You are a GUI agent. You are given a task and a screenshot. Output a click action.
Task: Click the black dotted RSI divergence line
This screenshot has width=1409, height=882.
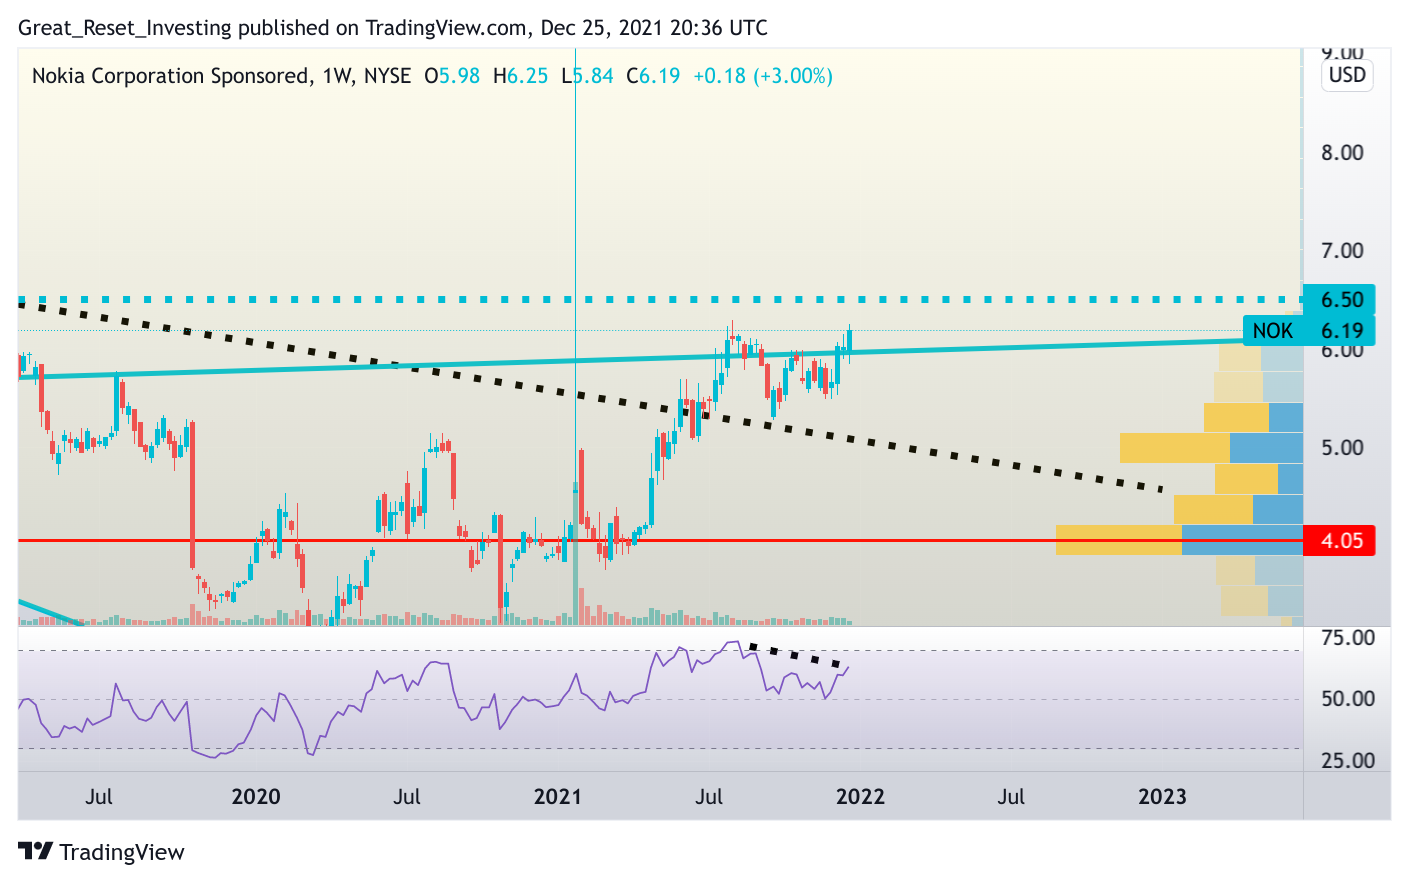(796, 656)
